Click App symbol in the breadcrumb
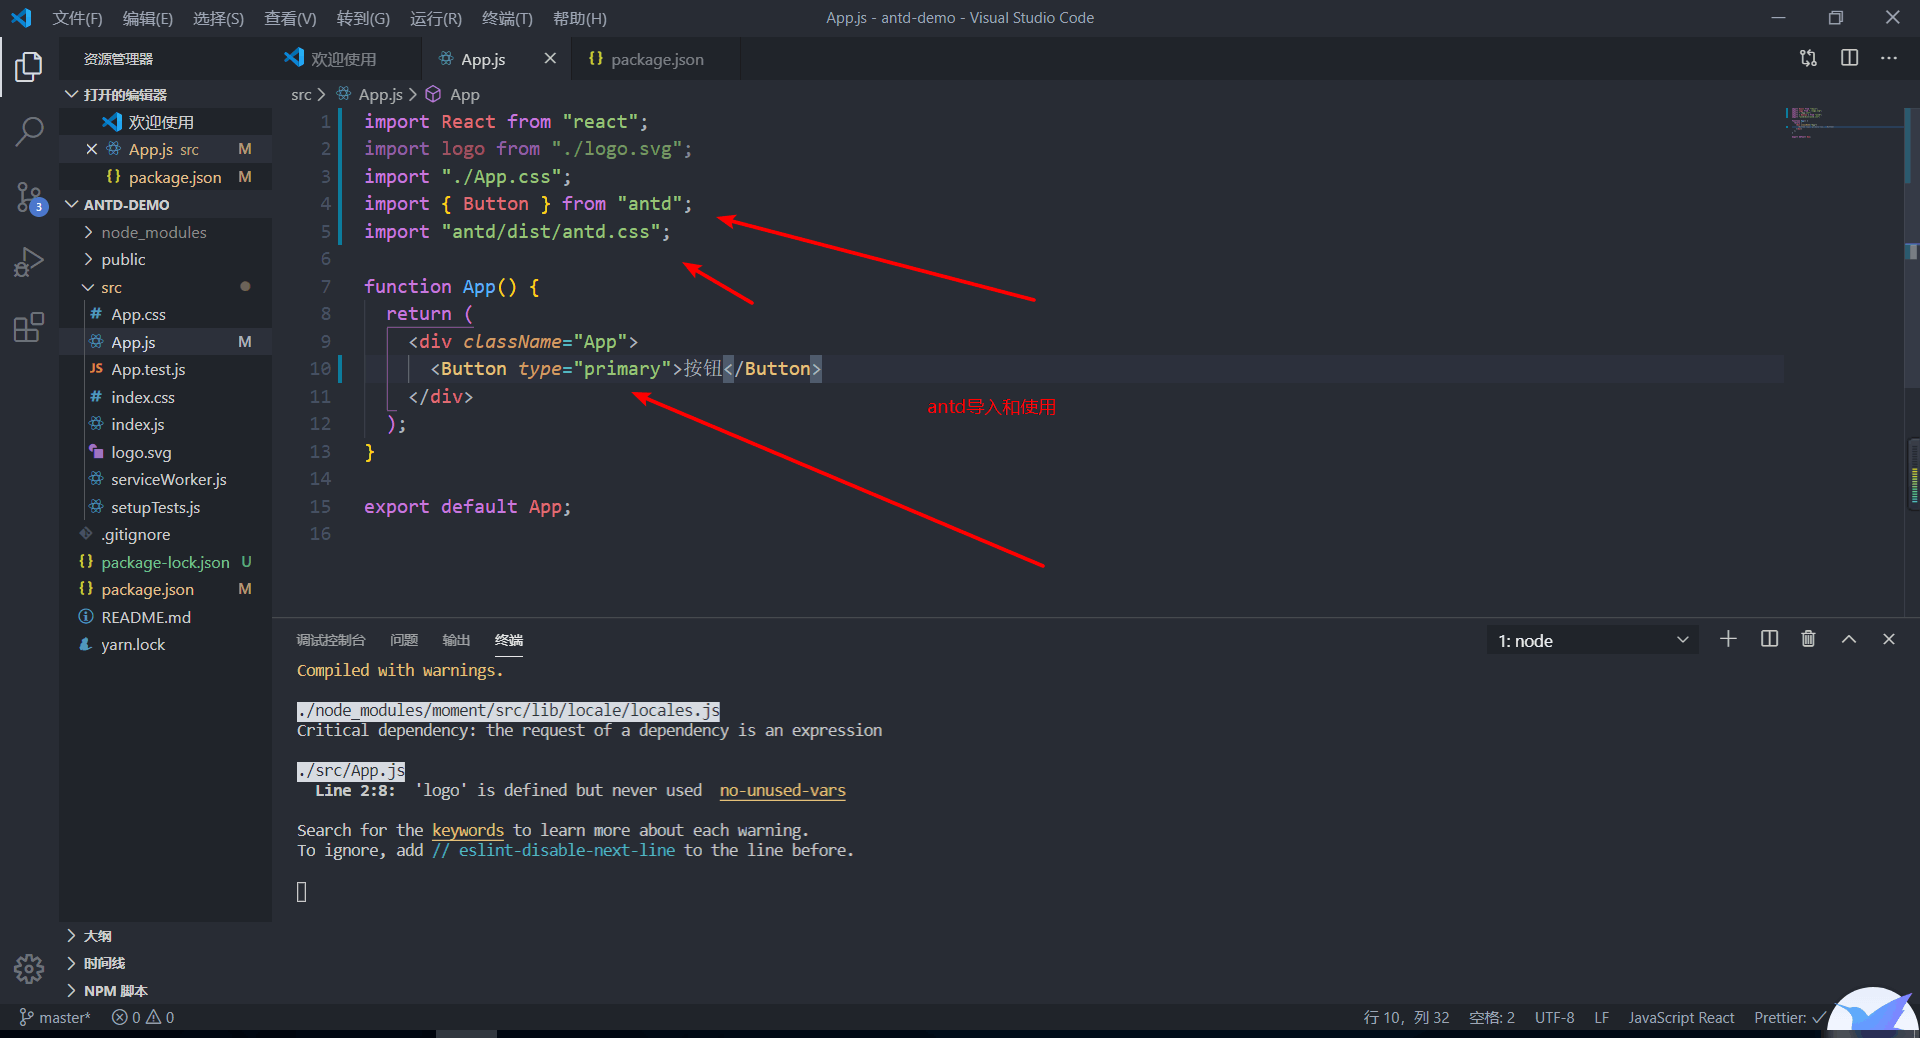 point(464,94)
